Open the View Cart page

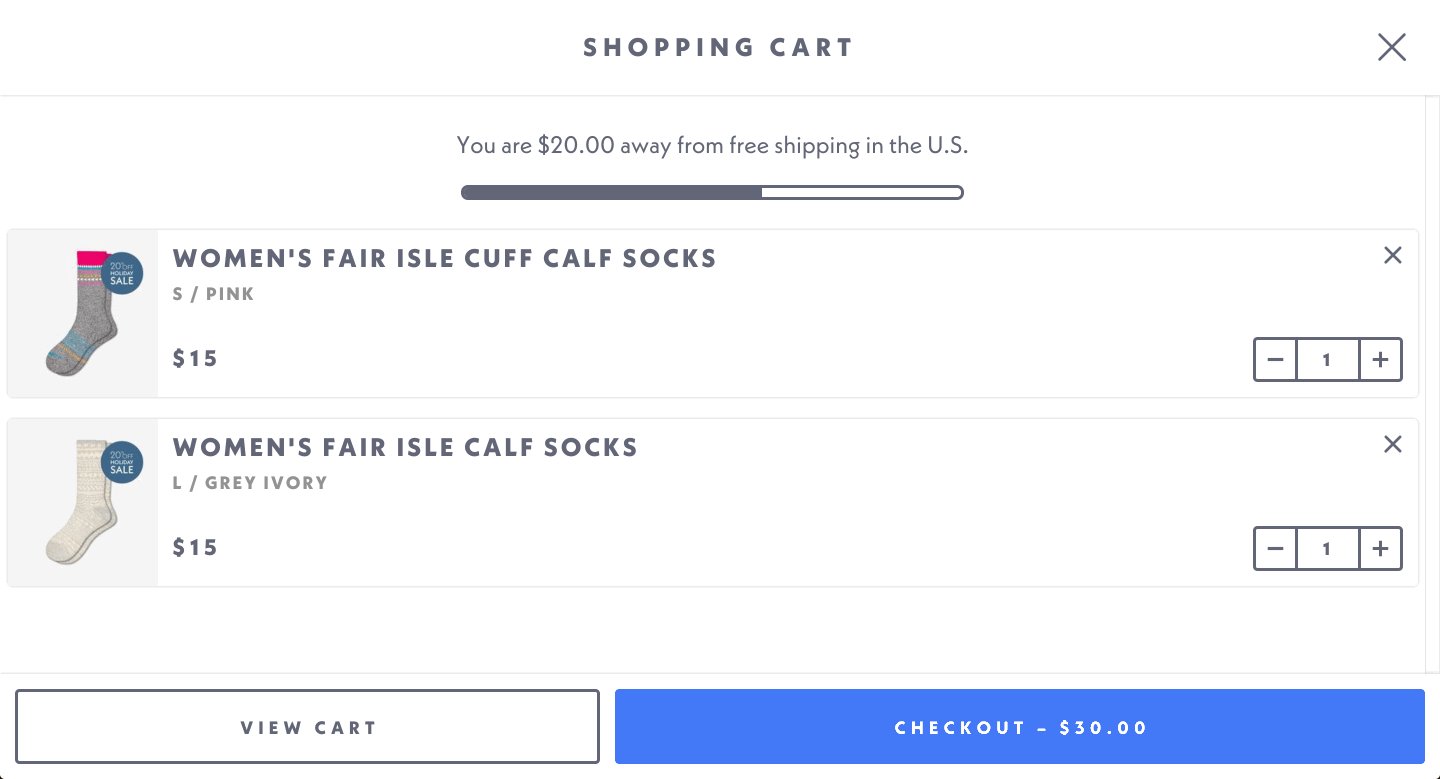click(x=307, y=727)
